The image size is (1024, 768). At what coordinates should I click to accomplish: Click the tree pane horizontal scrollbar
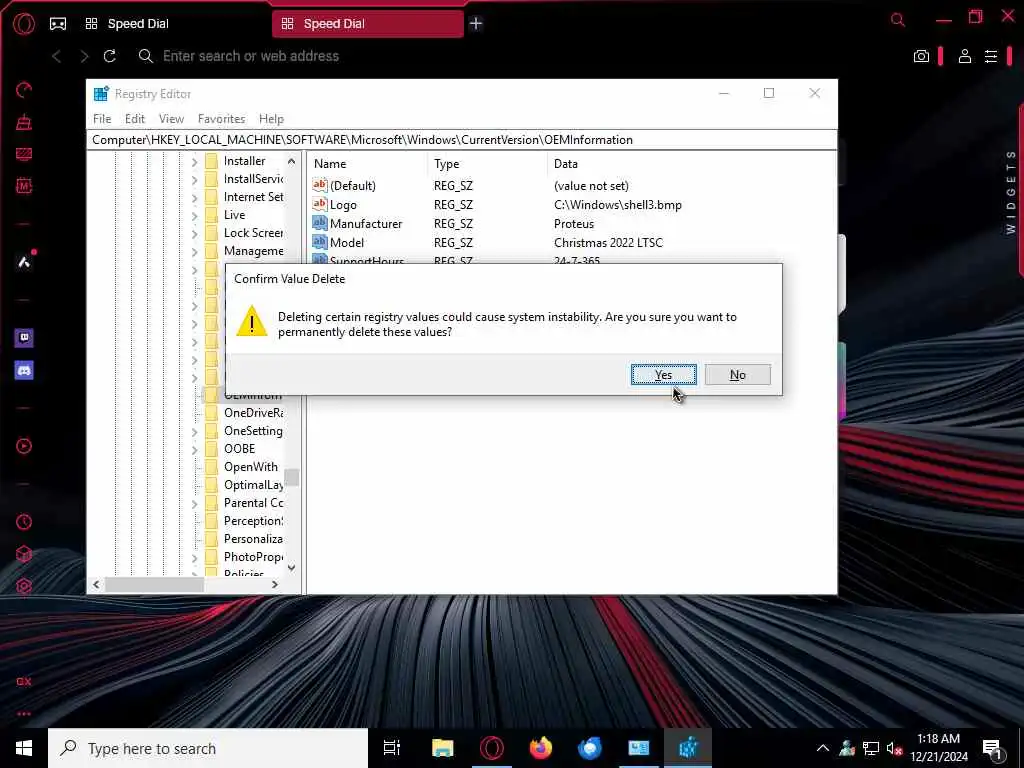pos(155,584)
